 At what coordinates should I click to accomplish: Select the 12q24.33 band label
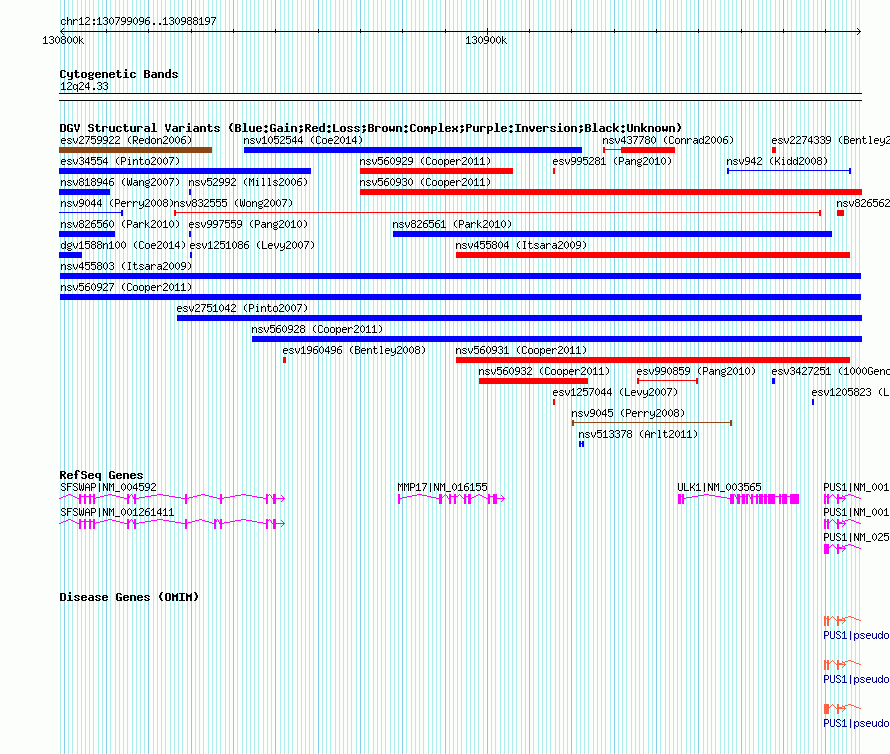pyautogui.click(x=85, y=86)
